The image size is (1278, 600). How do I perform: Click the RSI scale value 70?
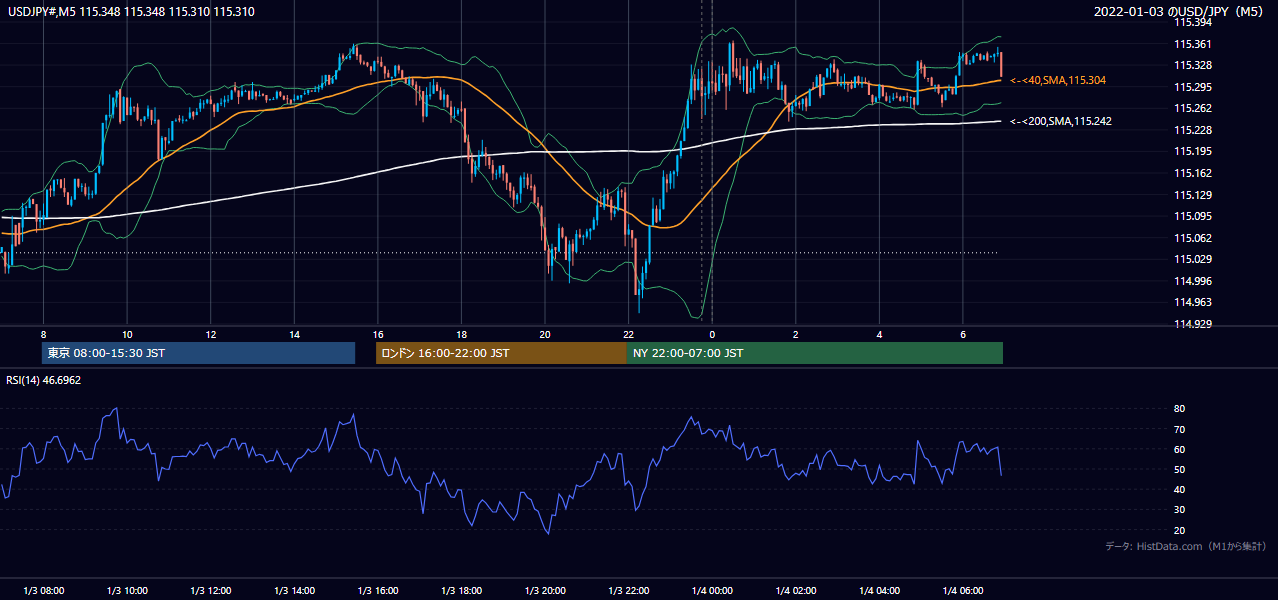[1179, 429]
